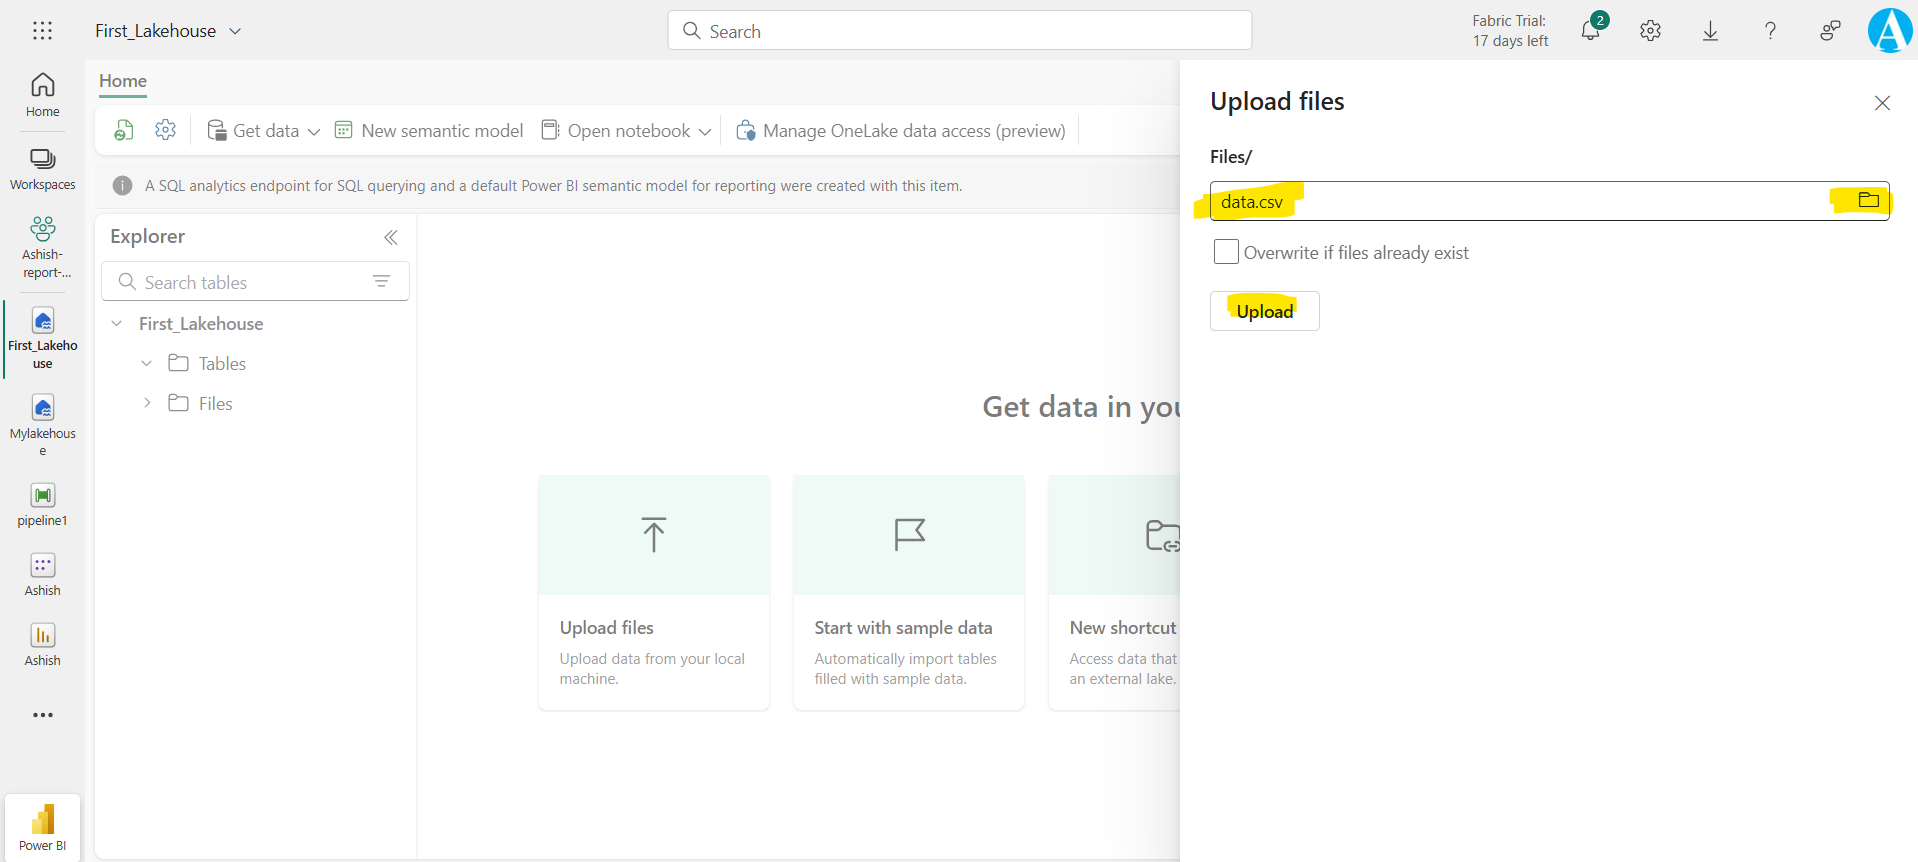The width and height of the screenshot is (1918, 862).
Task: Open the help question mark icon
Action: (1770, 31)
